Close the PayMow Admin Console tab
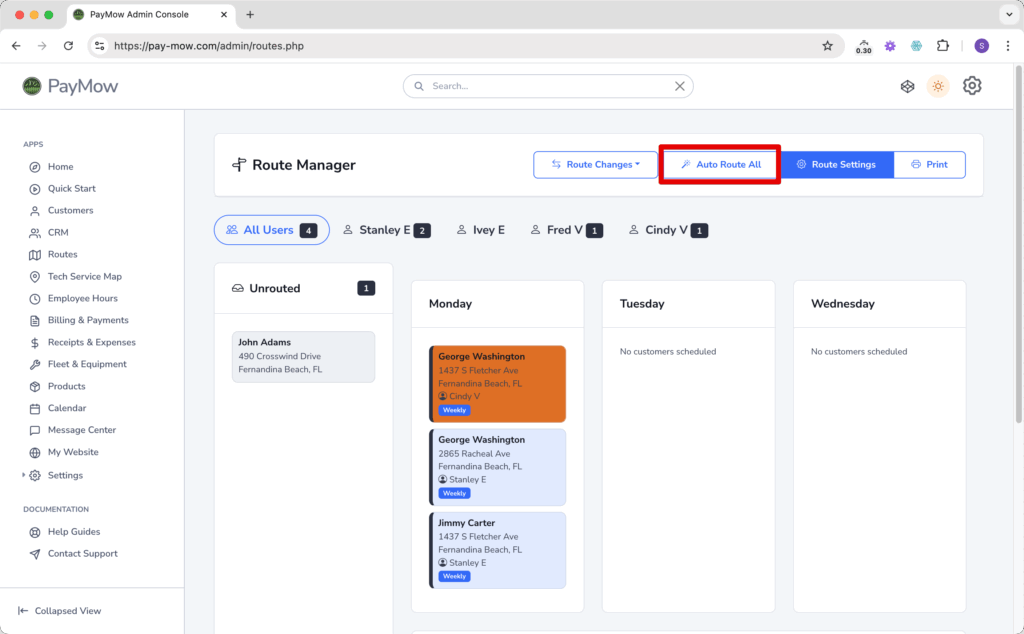This screenshot has height=634, width=1024. tap(223, 14)
